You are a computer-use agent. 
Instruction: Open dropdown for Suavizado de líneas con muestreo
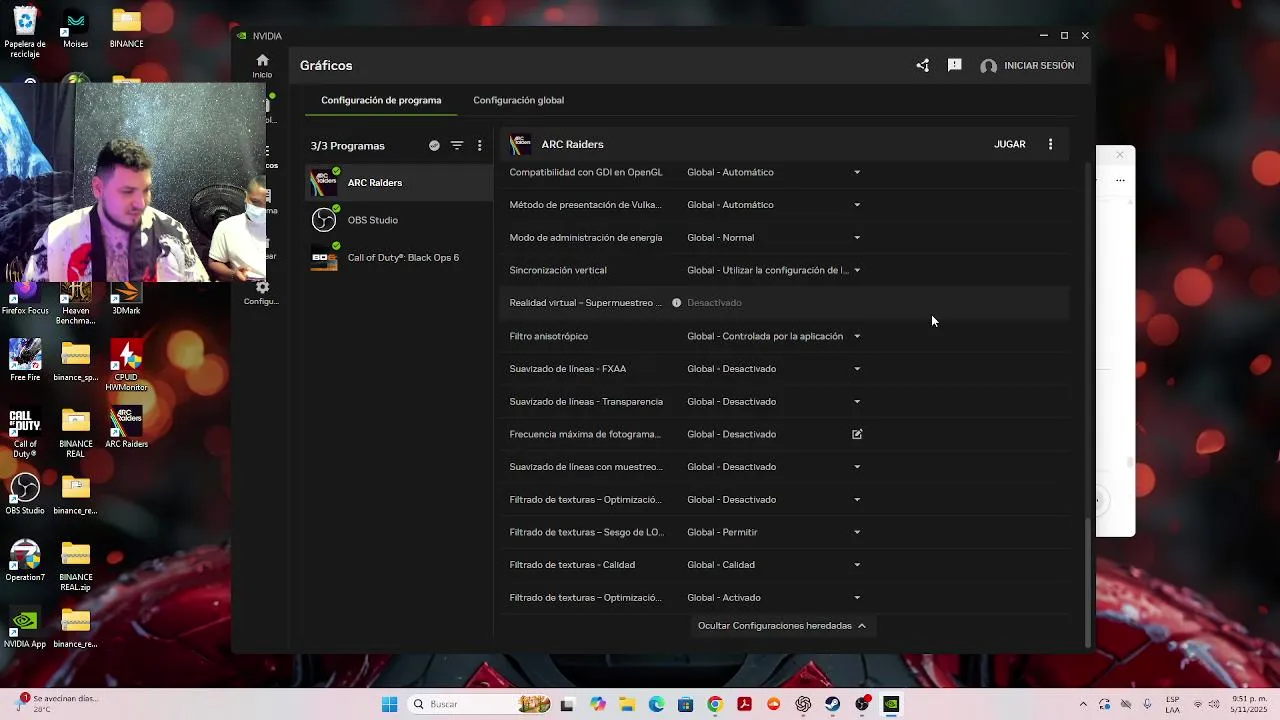(857, 467)
